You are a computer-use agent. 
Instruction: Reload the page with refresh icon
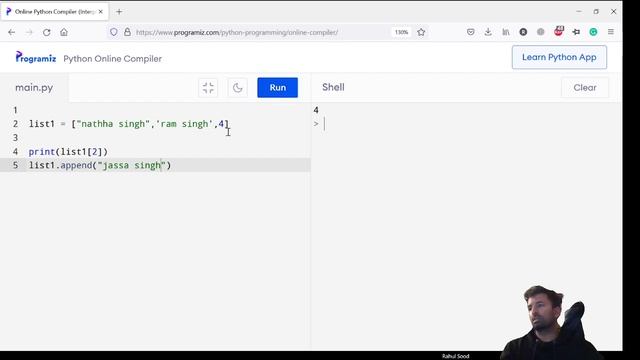[x=47, y=32]
